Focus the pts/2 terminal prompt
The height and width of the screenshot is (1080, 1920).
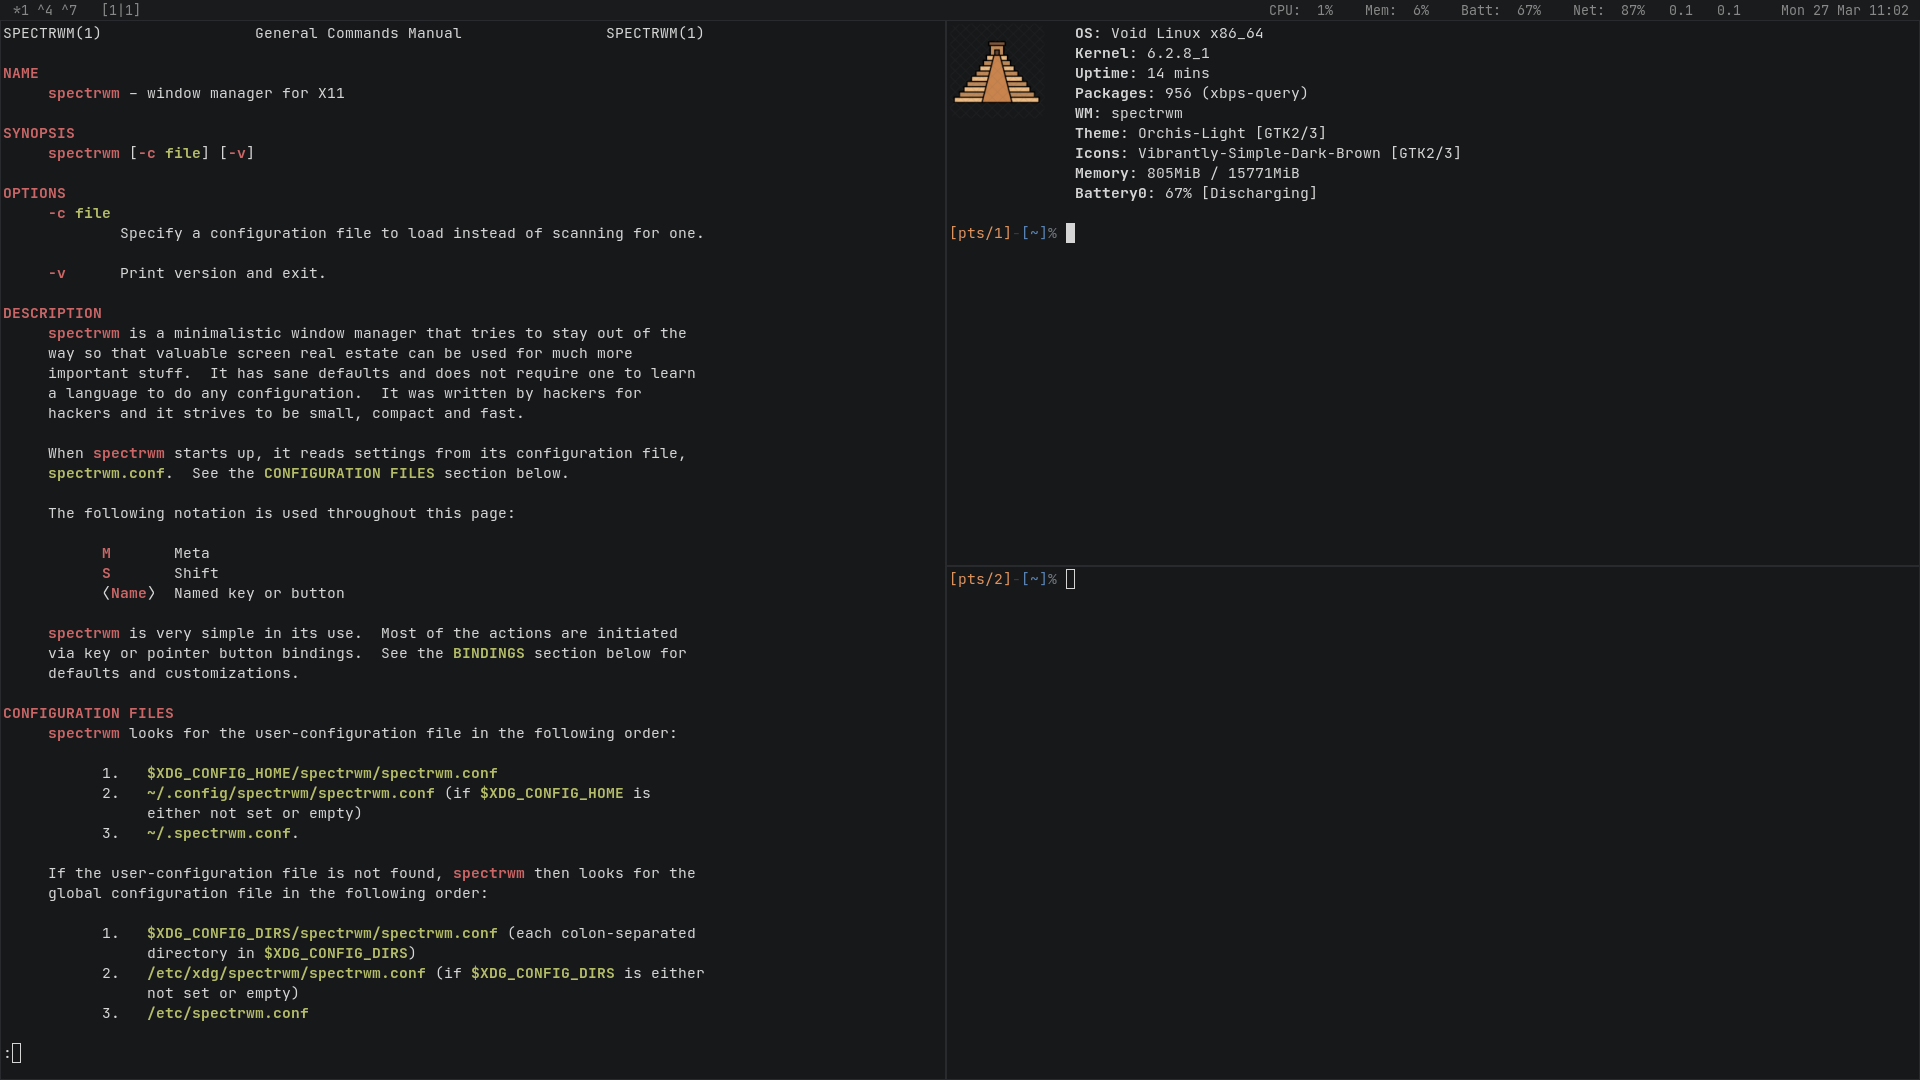(1012, 579)
